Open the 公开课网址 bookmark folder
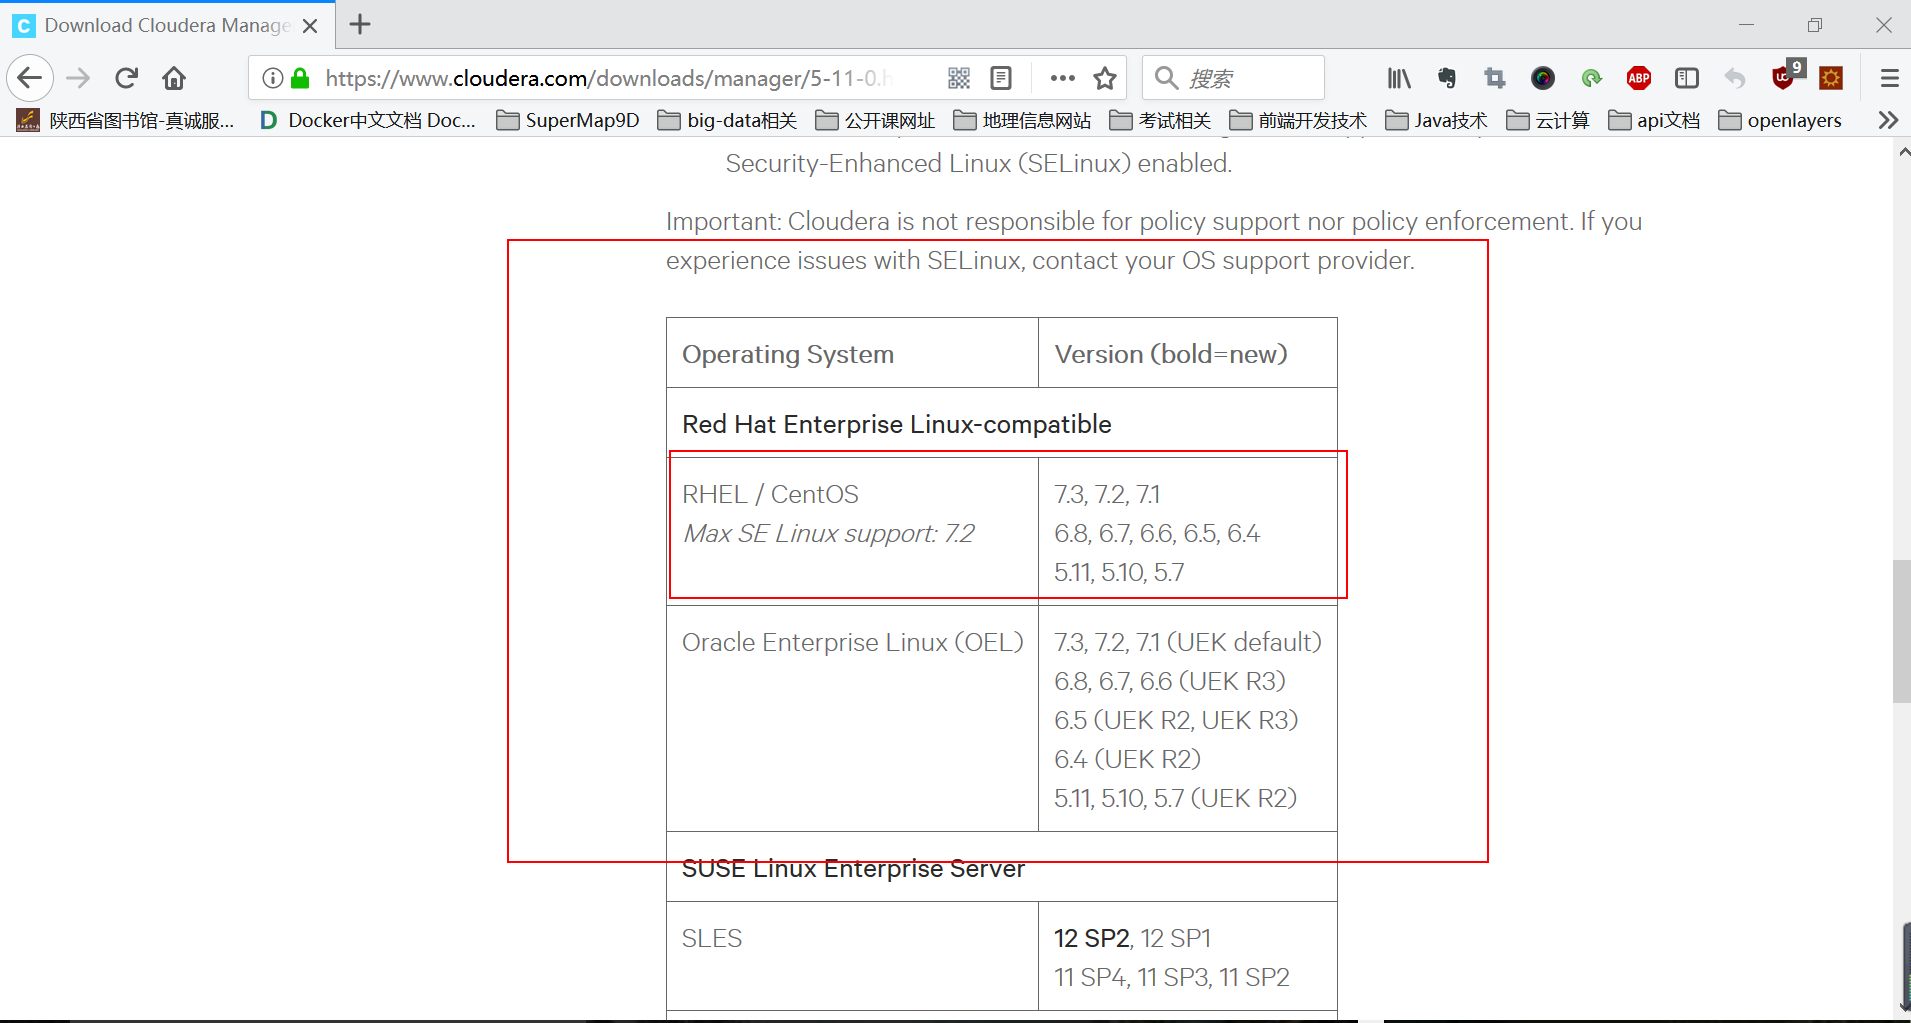Screen dimensions: 1911x1023 [x=875, y=120]
